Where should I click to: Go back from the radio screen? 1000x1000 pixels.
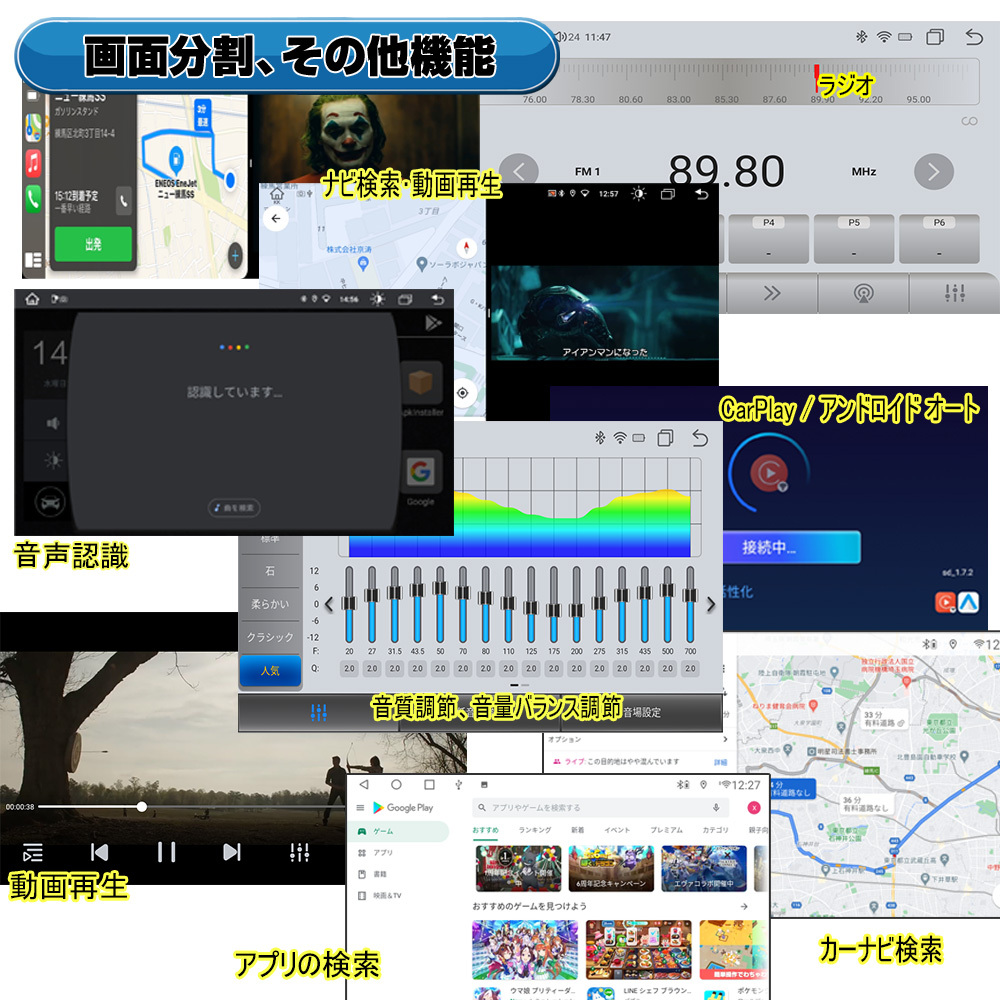[974, 37]
